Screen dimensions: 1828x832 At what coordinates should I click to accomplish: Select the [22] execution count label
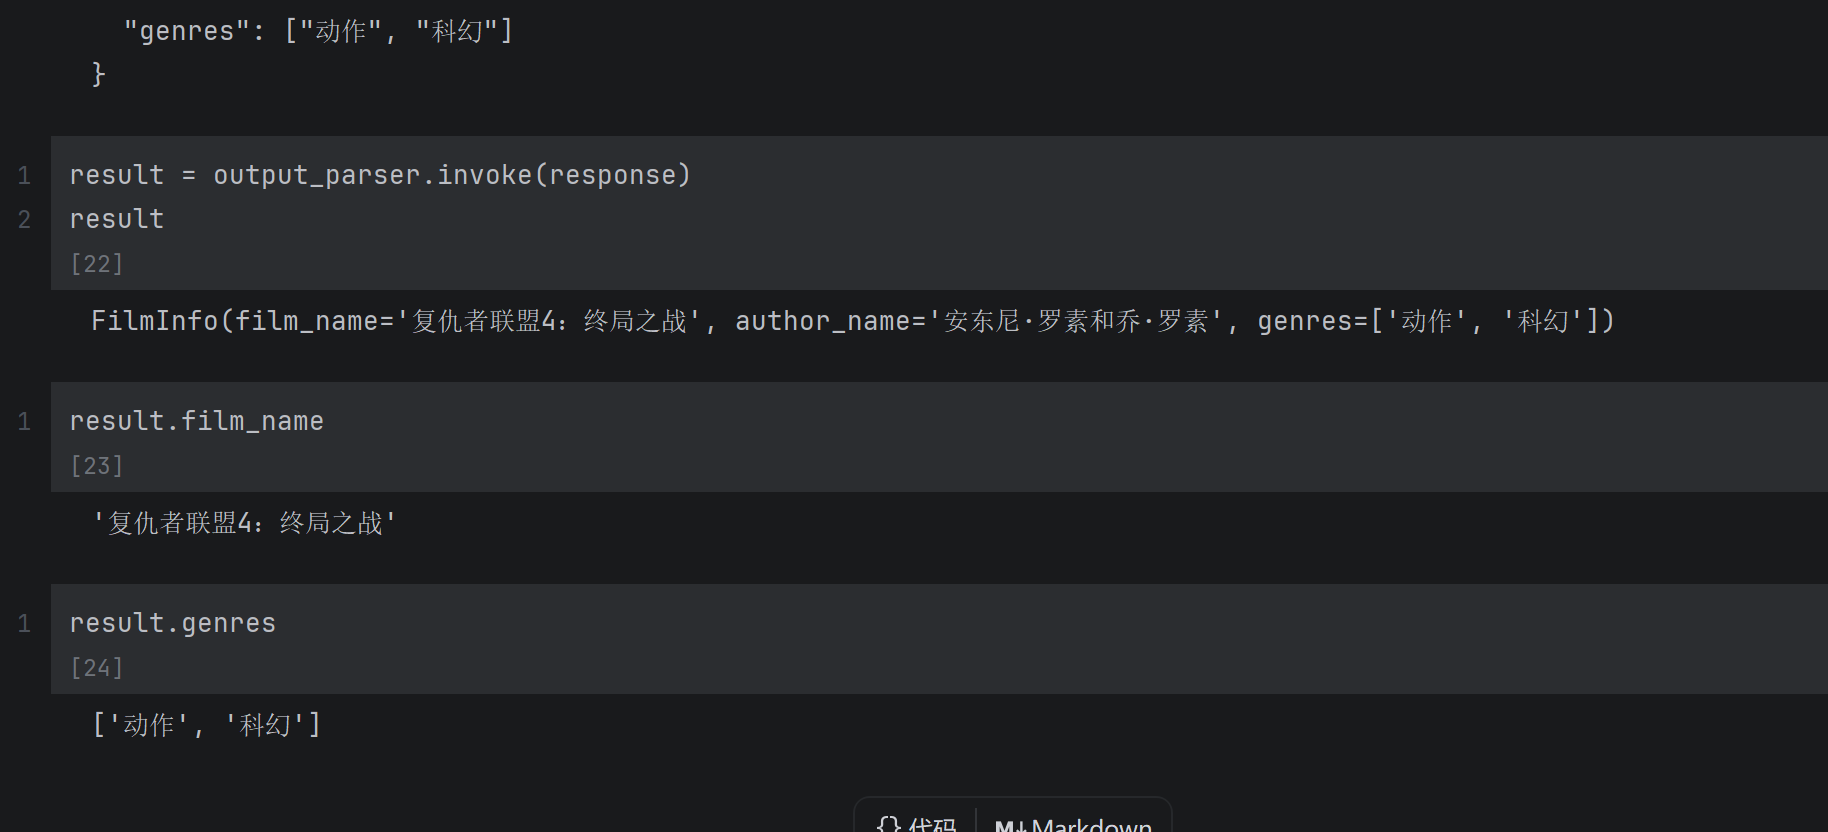(x=97, y=264)
